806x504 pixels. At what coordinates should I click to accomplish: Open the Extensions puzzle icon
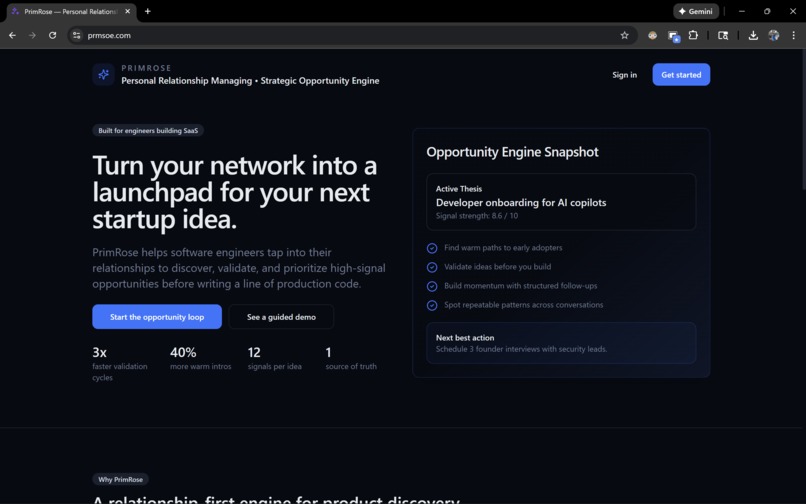pyautogui.click(x=693, y=35)
